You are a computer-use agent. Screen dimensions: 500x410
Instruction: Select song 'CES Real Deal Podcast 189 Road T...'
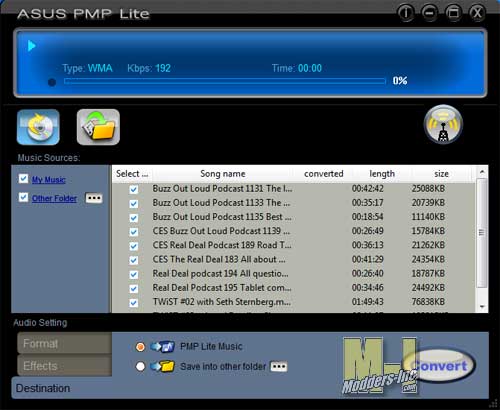coord(222,245)
